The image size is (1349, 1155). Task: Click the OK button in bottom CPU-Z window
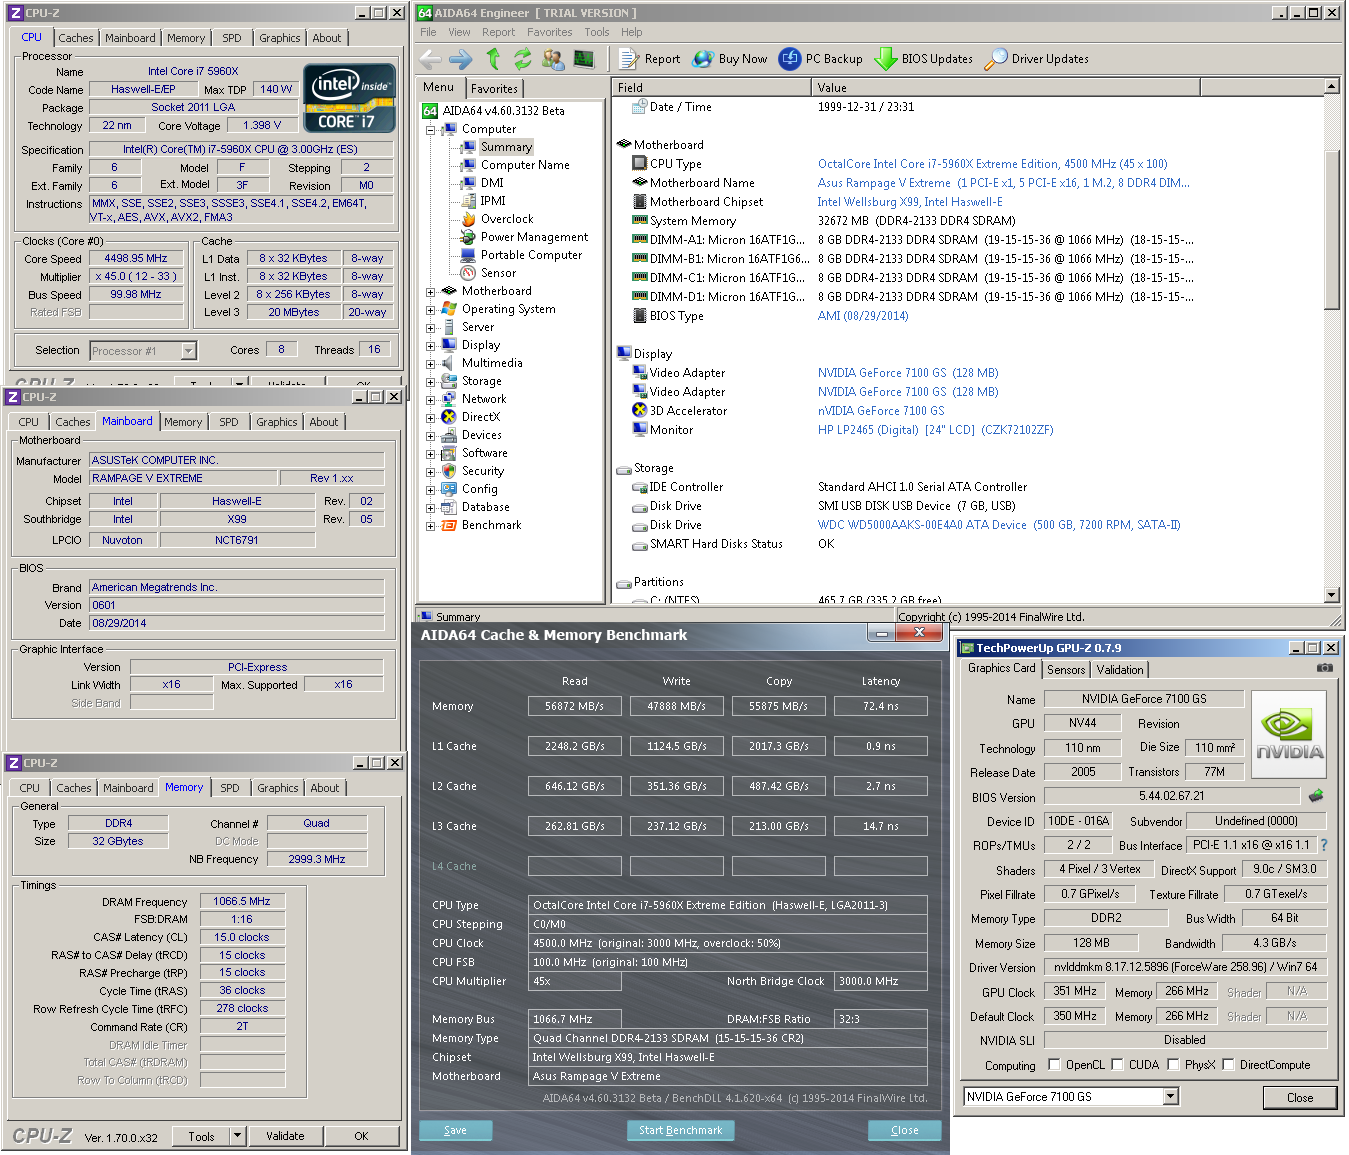[x=361, y=1136]
